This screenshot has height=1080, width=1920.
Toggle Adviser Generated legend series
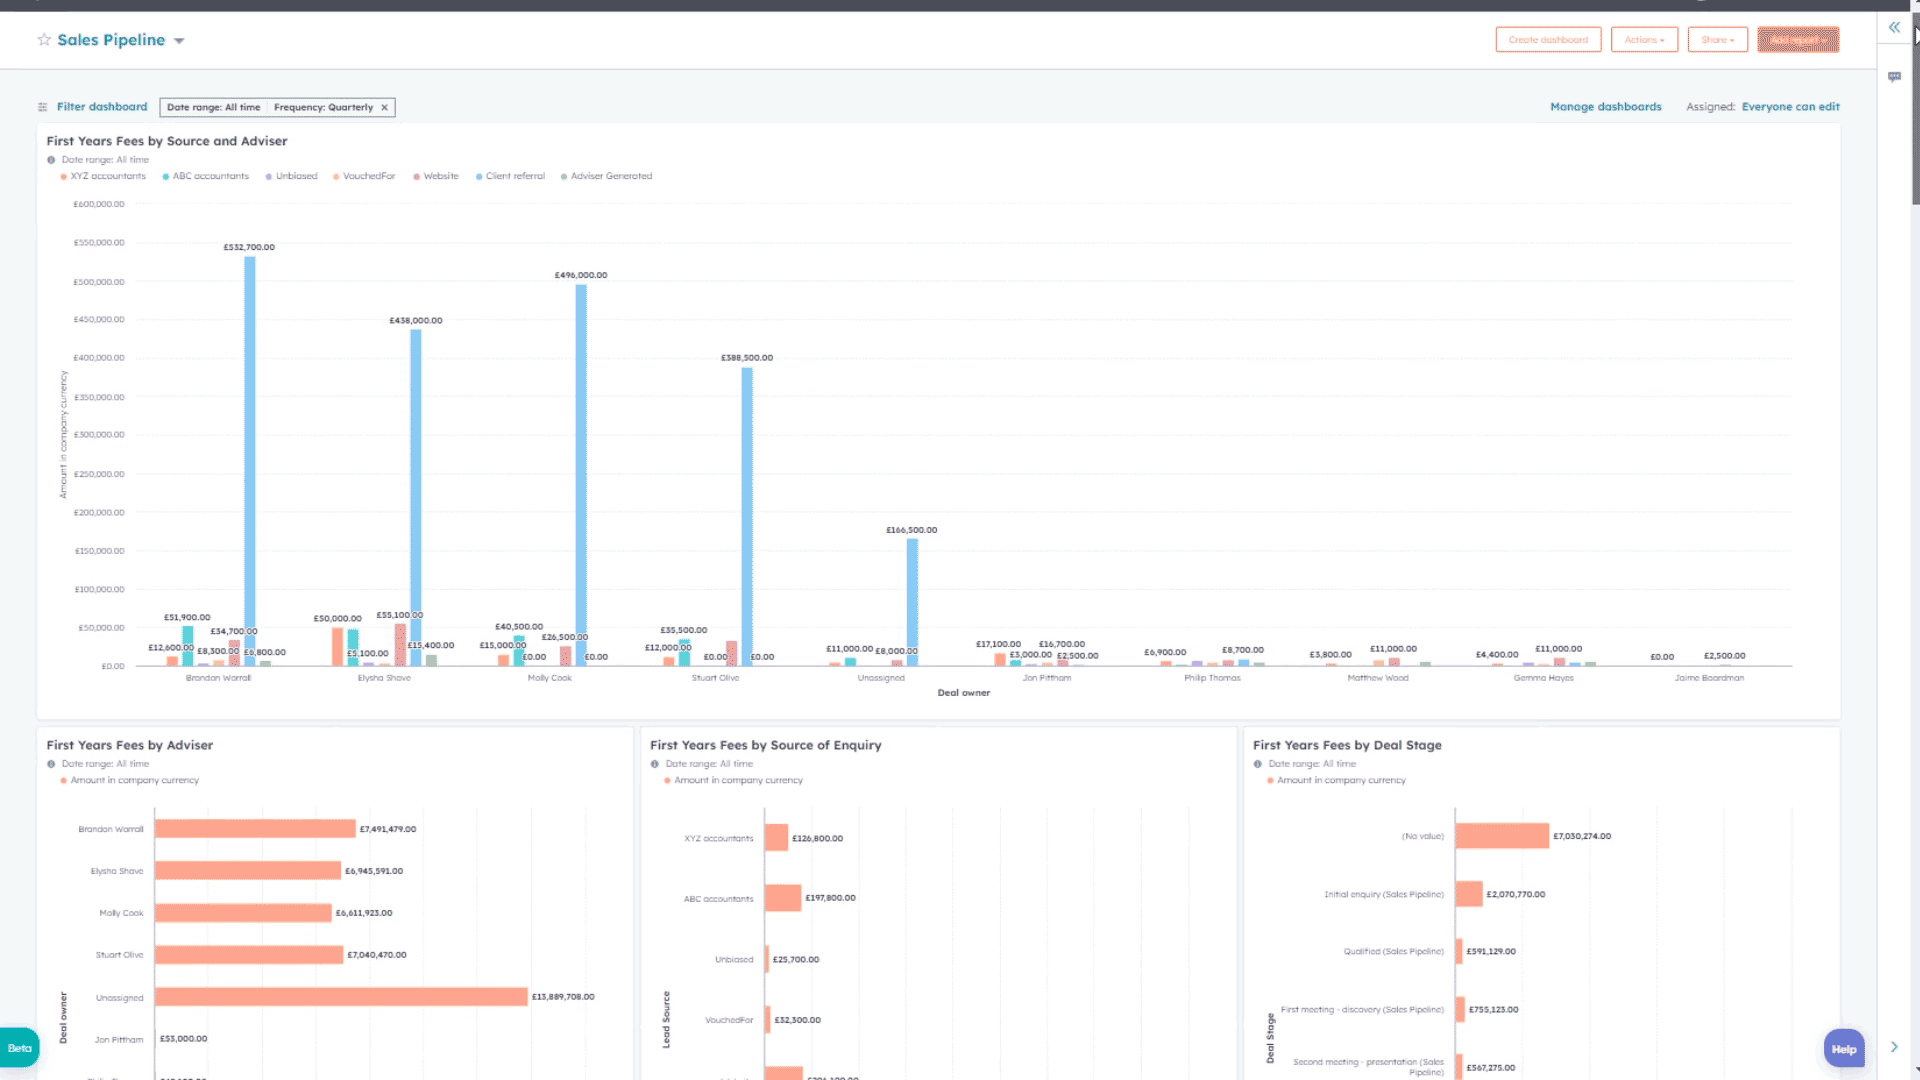click(606, 176)
